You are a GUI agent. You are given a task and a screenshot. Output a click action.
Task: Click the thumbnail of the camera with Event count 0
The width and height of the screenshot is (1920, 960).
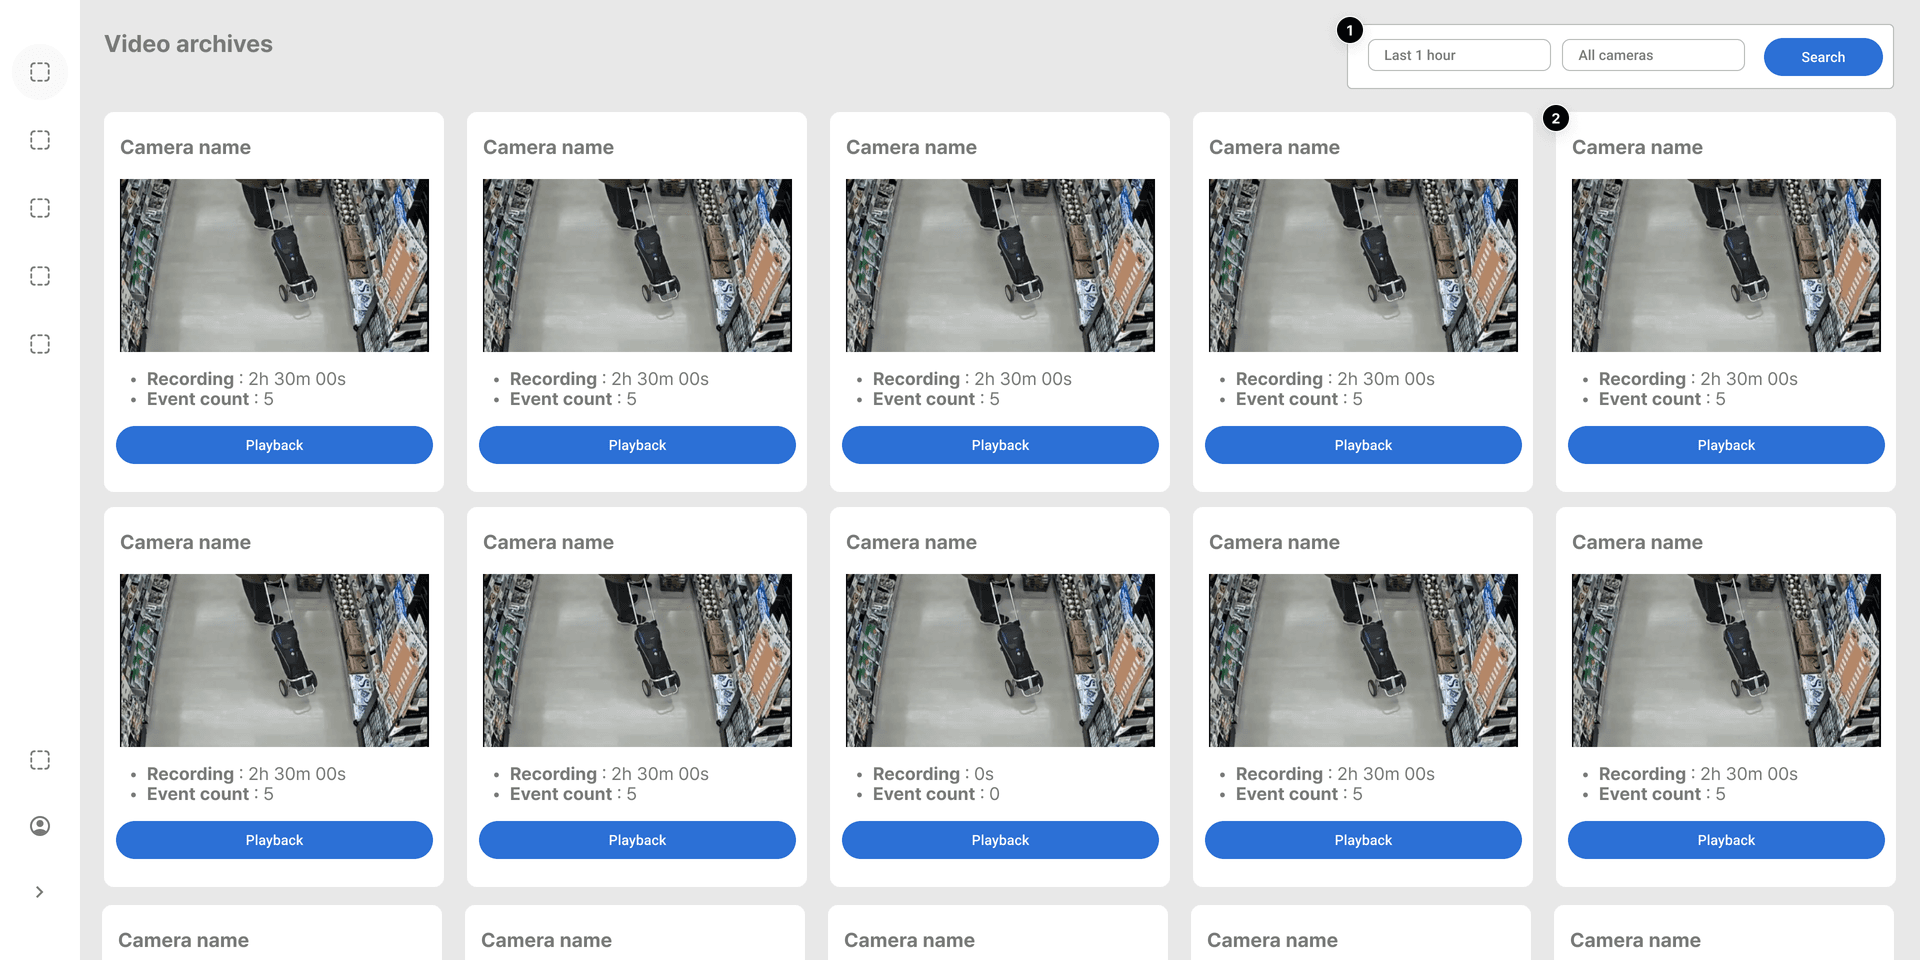coord(1000,660)
